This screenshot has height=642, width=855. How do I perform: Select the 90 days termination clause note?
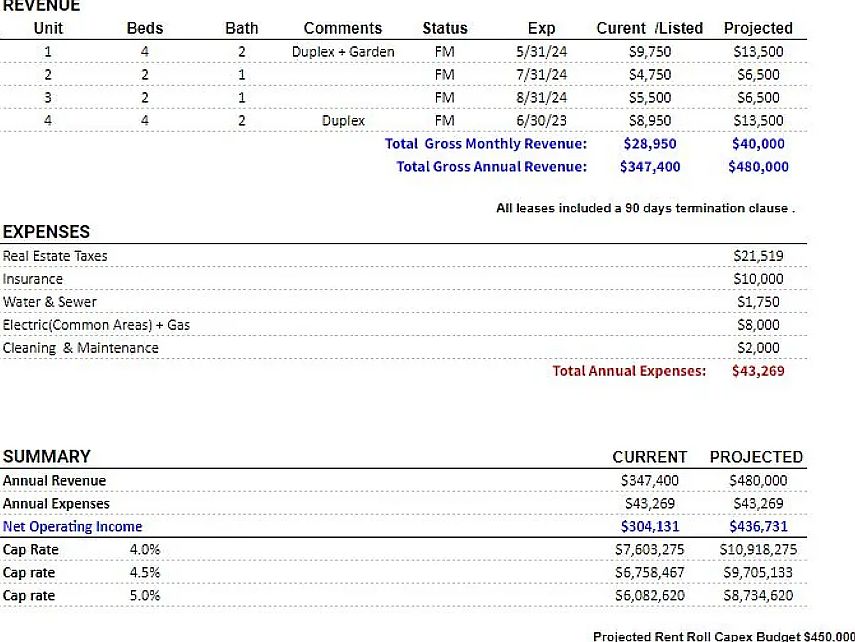click(x=645, y=208)
